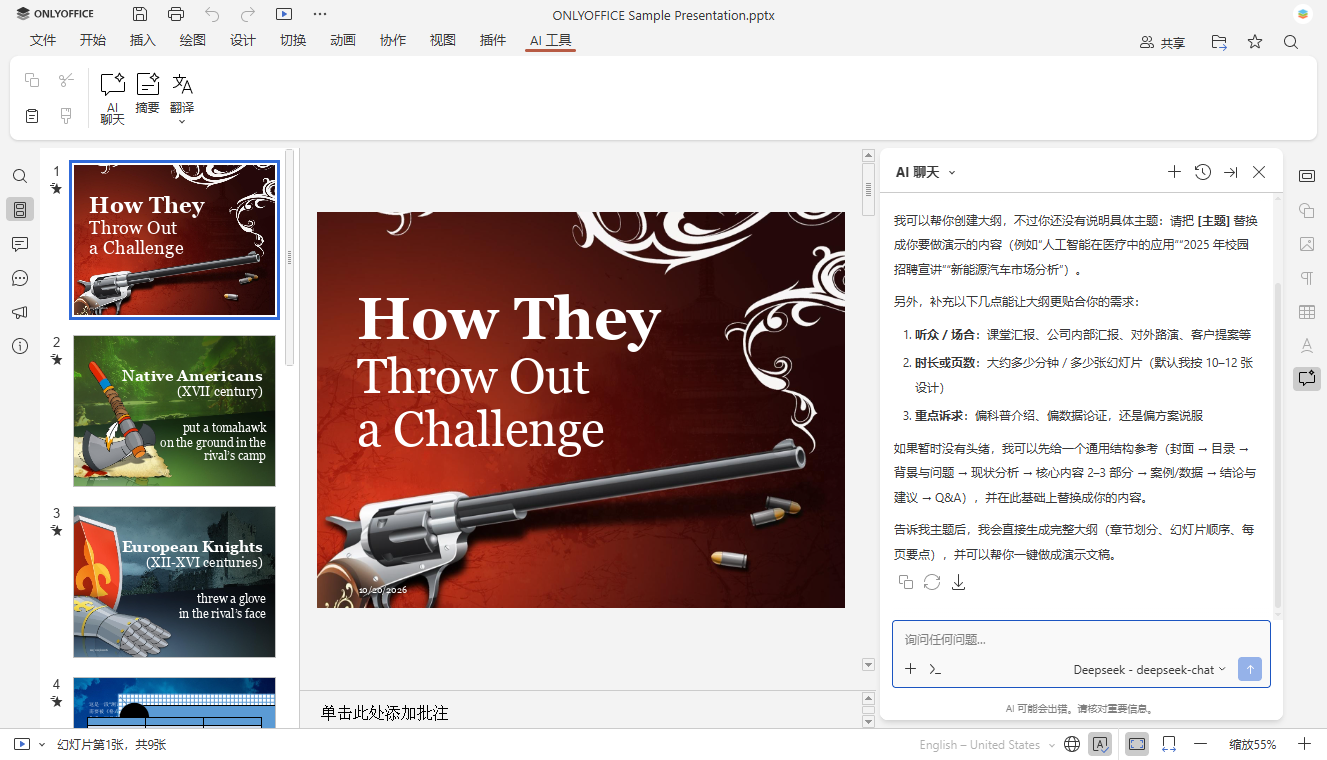Collapse the AI chat panel with the arrow icon
This screenshot has width=1327, height=760.
pos(1231,172)
